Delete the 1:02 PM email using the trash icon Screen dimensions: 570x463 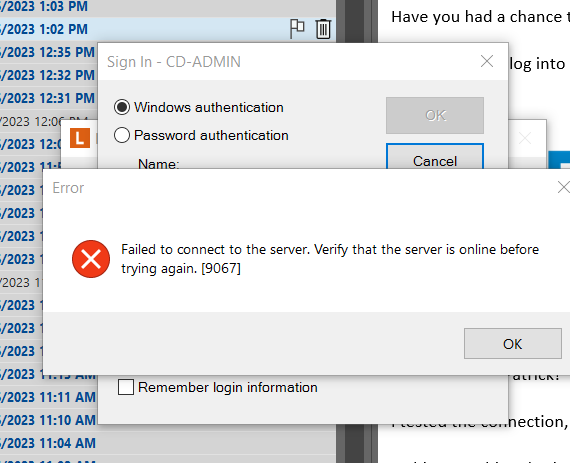pos(323,29)
